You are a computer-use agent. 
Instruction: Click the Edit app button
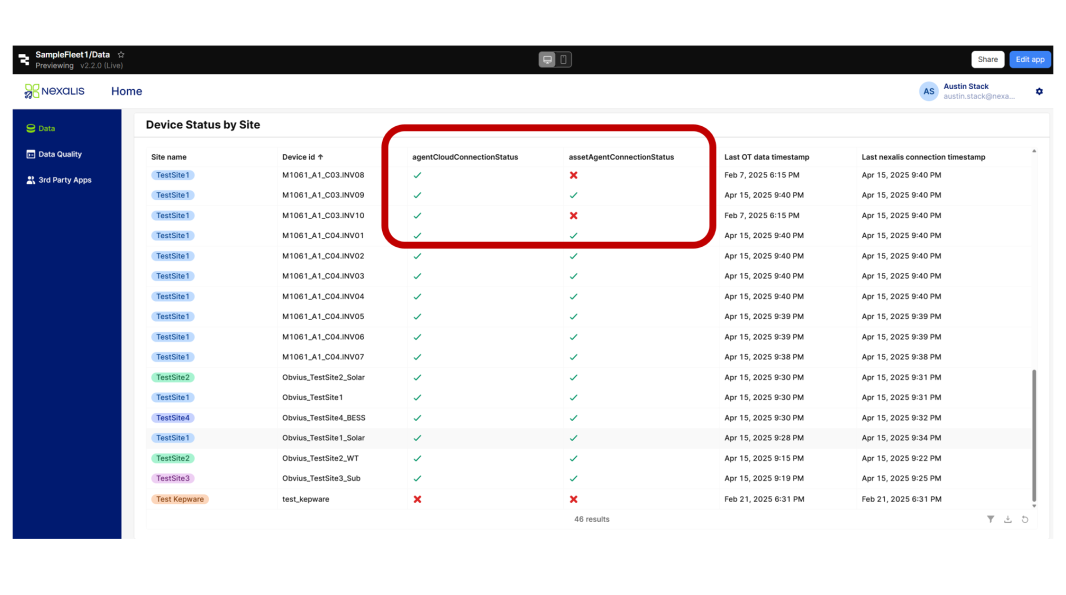[x=1030, y=60]
